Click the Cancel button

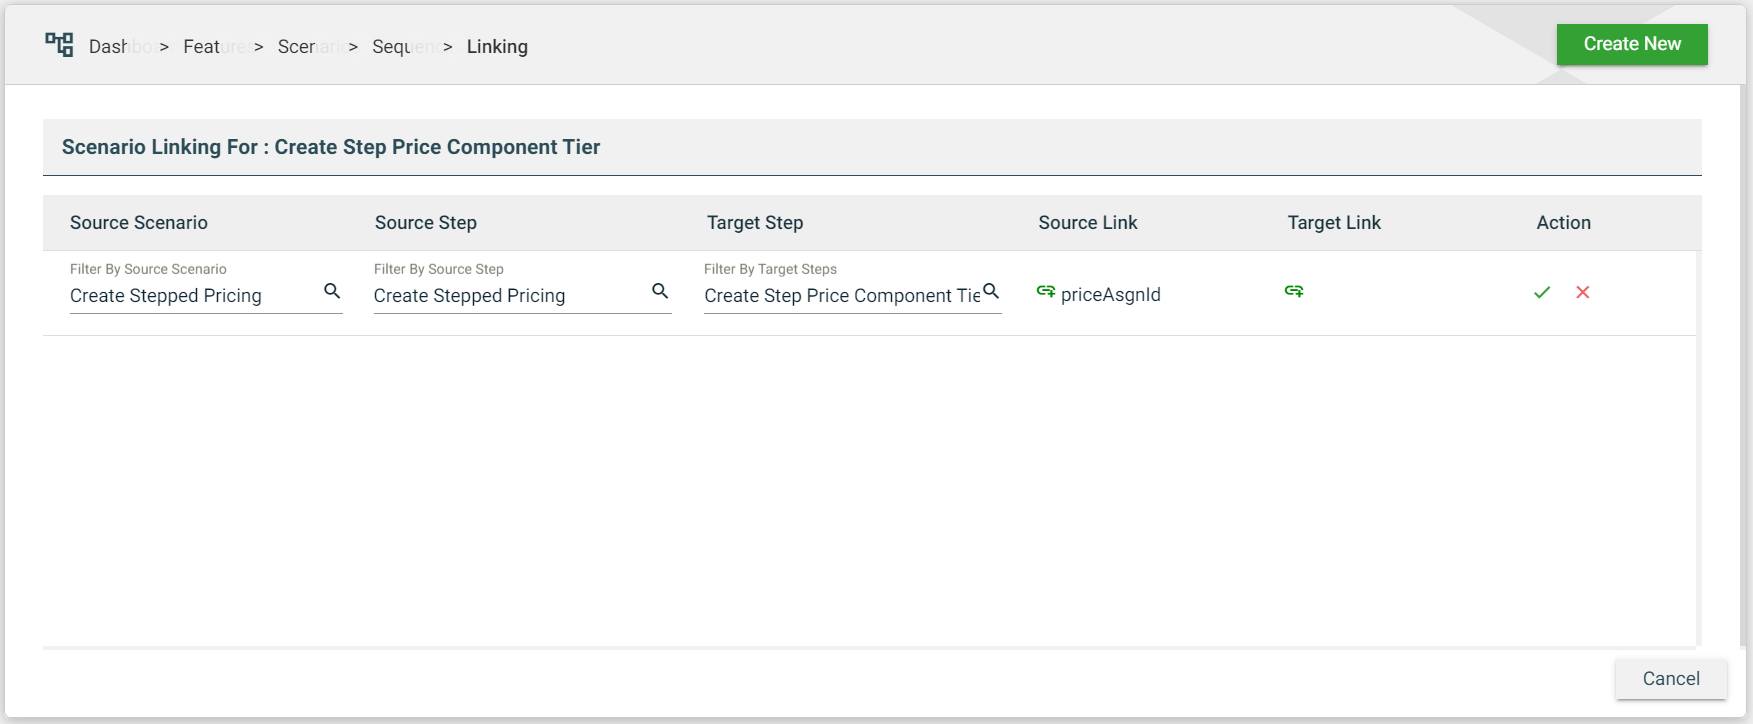(x=1670, y=679)
